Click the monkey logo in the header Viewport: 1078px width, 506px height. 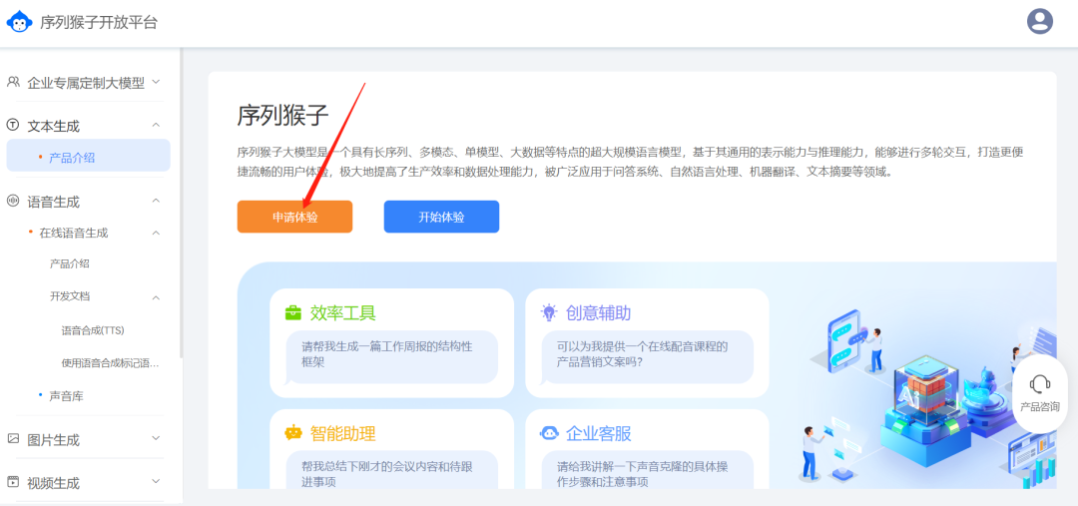tap(19, 21)
